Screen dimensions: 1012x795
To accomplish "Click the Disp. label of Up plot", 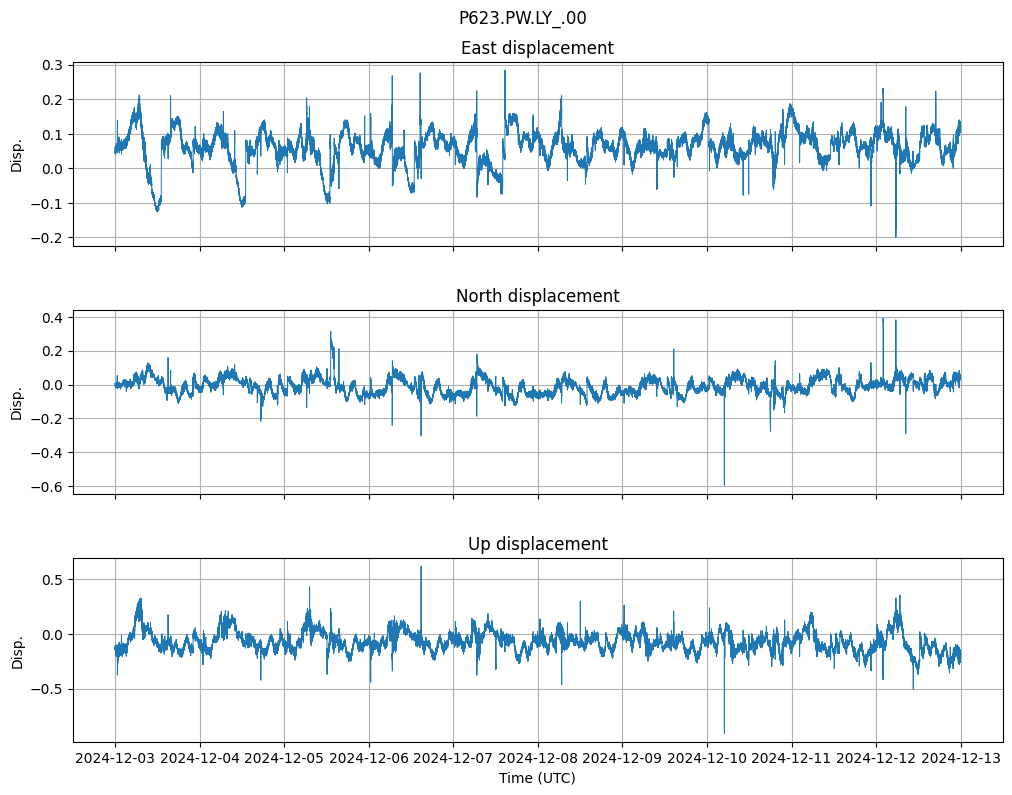I will 17,650.
